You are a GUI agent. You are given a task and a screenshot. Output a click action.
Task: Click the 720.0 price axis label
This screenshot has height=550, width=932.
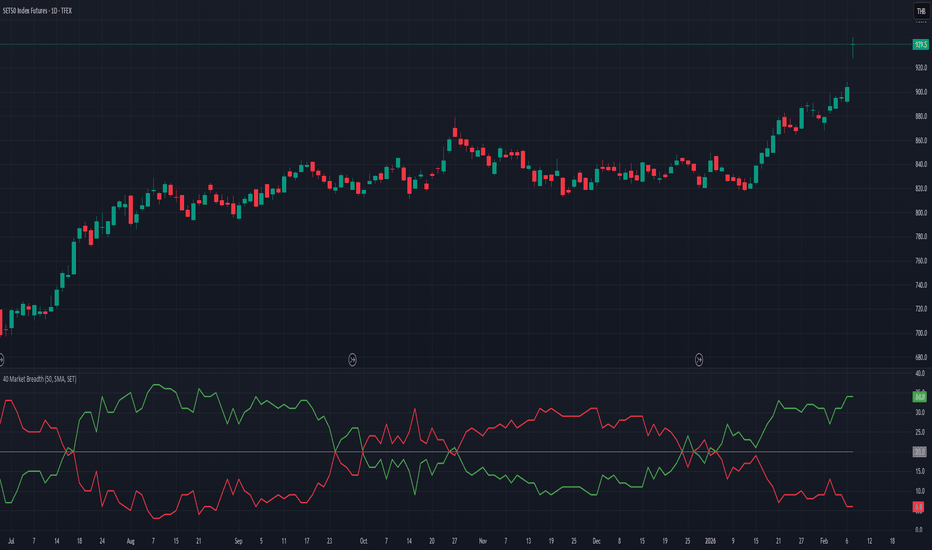[x=921, y=309]
